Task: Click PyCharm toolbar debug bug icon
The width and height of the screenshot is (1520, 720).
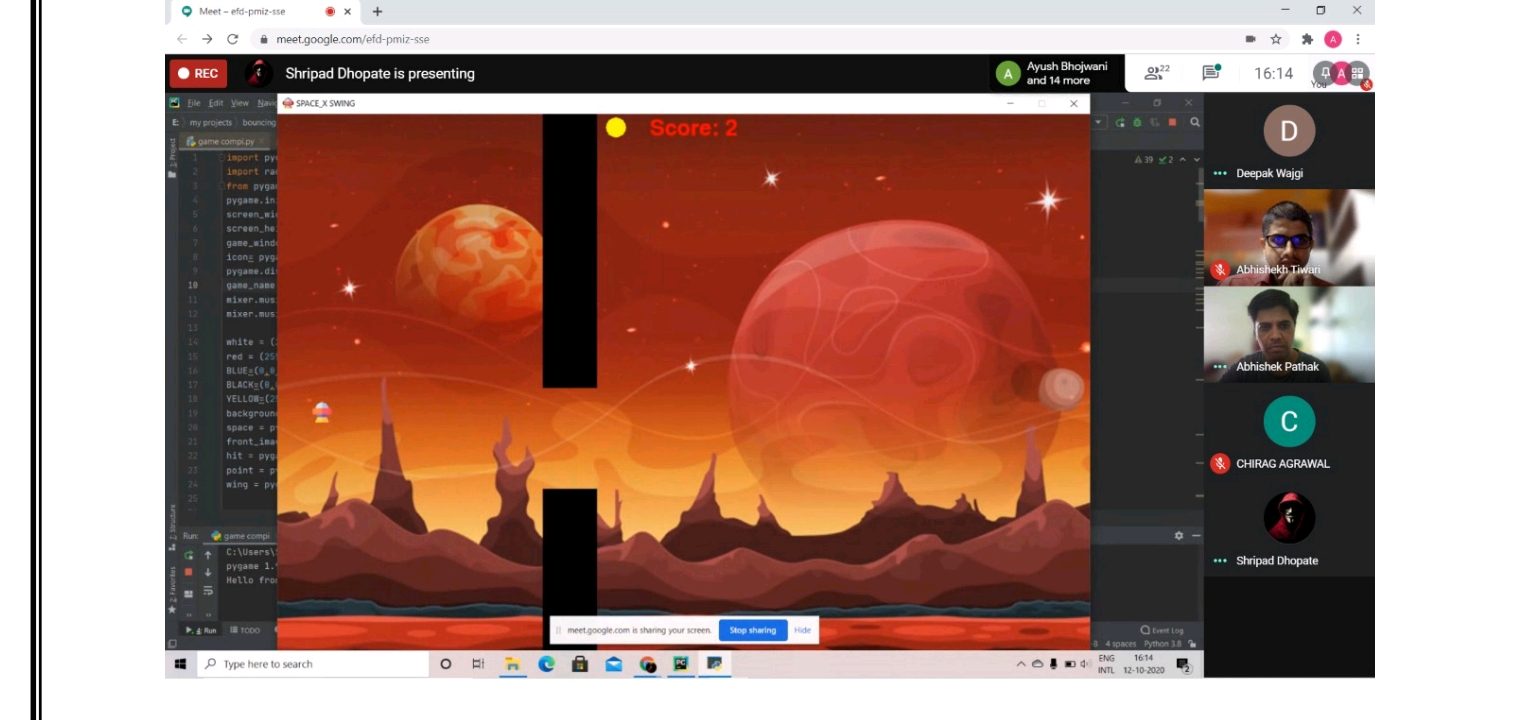Action: 1137,122
